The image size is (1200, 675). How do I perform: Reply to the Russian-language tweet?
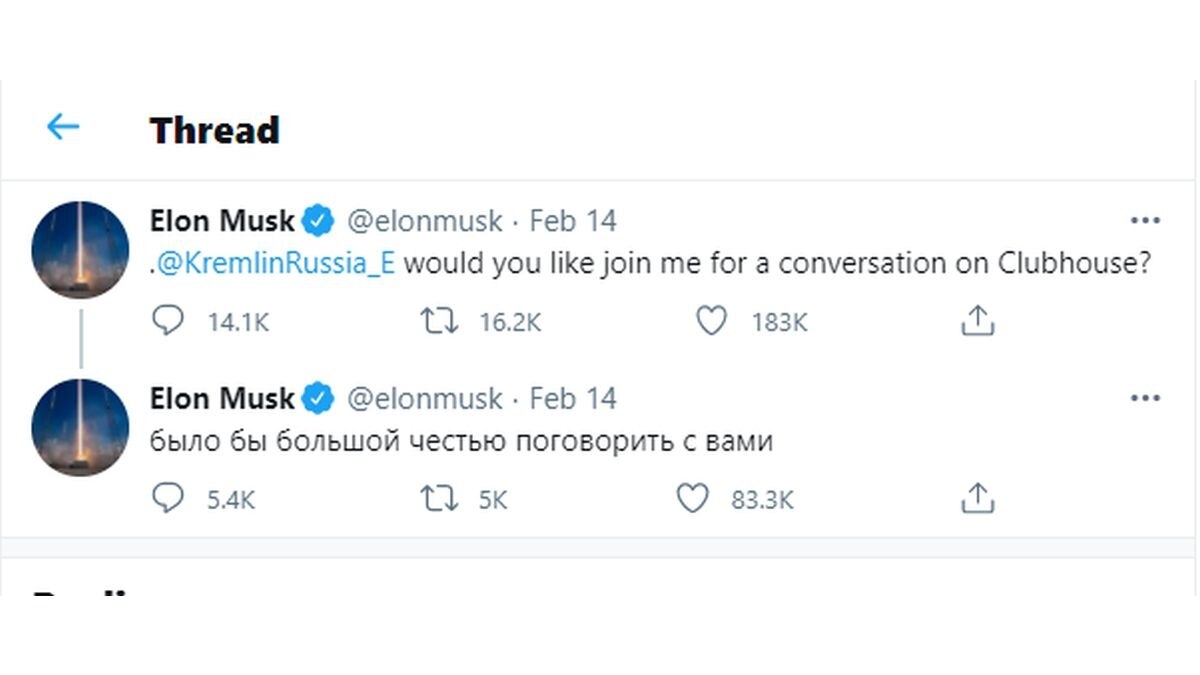168,498
